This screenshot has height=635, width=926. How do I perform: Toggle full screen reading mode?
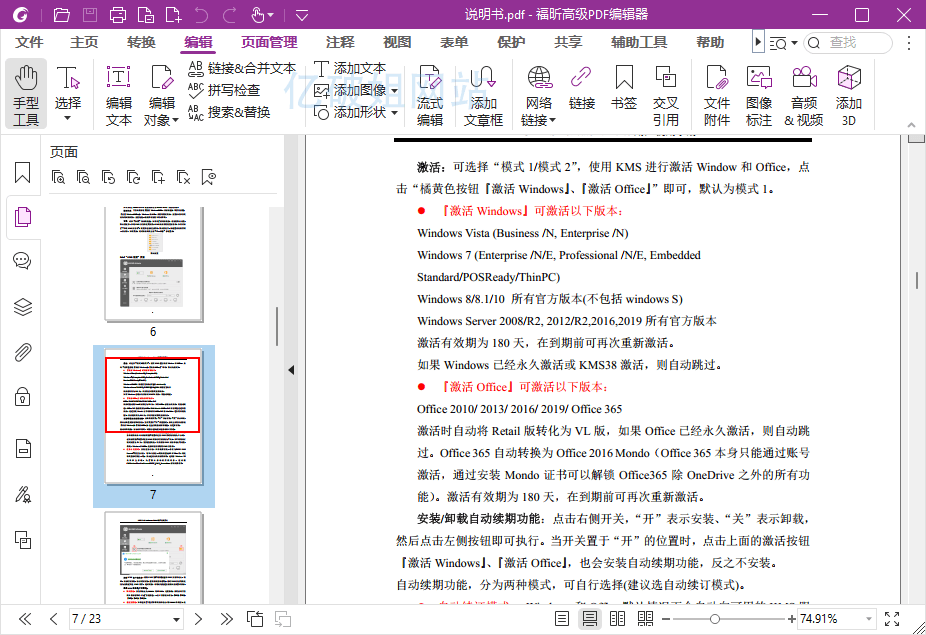click(892, 618)
